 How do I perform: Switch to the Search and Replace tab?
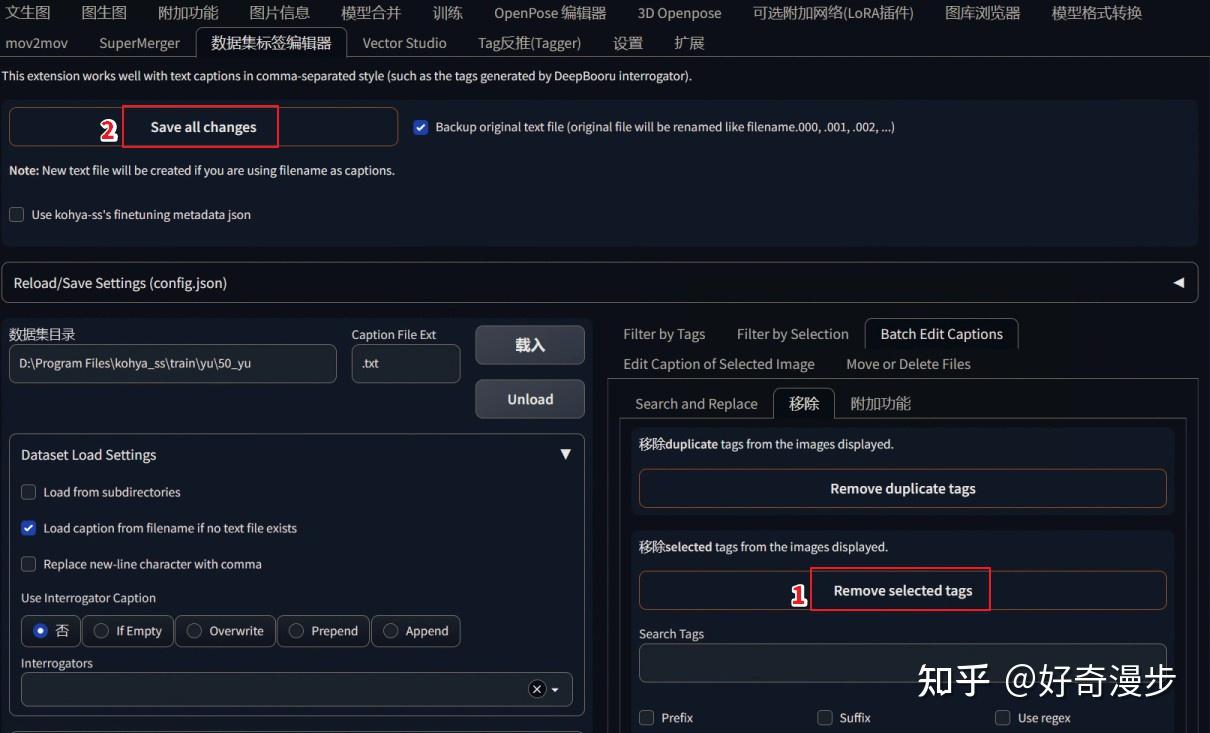pyautogui.click(x=696, y=403)
